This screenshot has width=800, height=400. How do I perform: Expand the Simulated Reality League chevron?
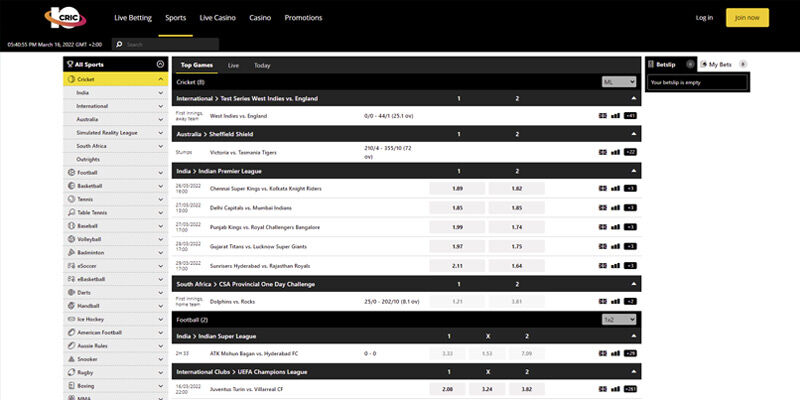pos(160,133)
